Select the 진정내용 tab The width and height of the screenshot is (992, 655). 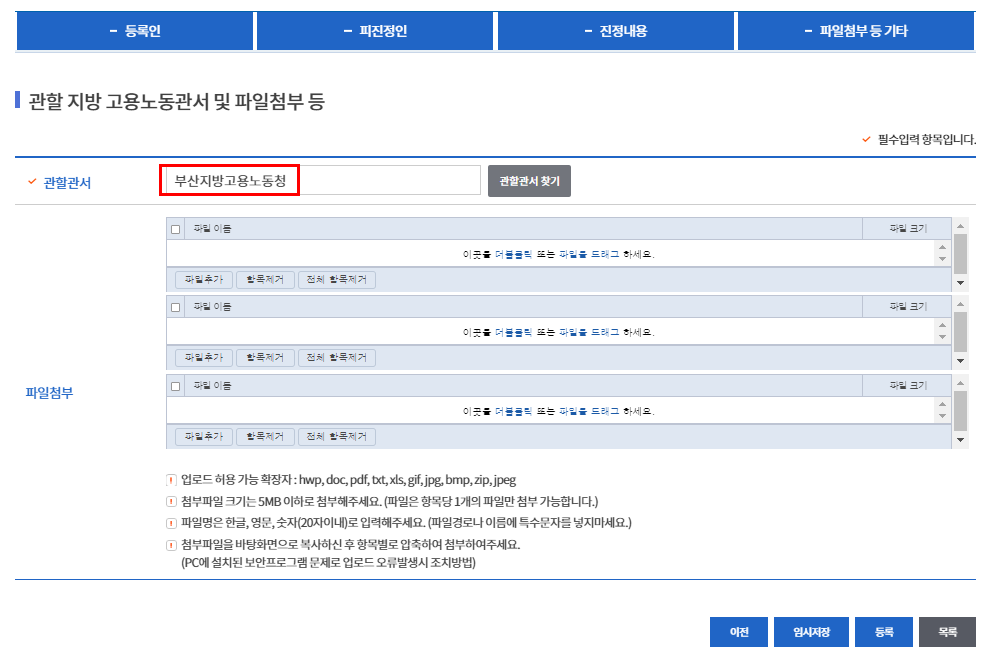pyautogui.click(x=615, y=31)
